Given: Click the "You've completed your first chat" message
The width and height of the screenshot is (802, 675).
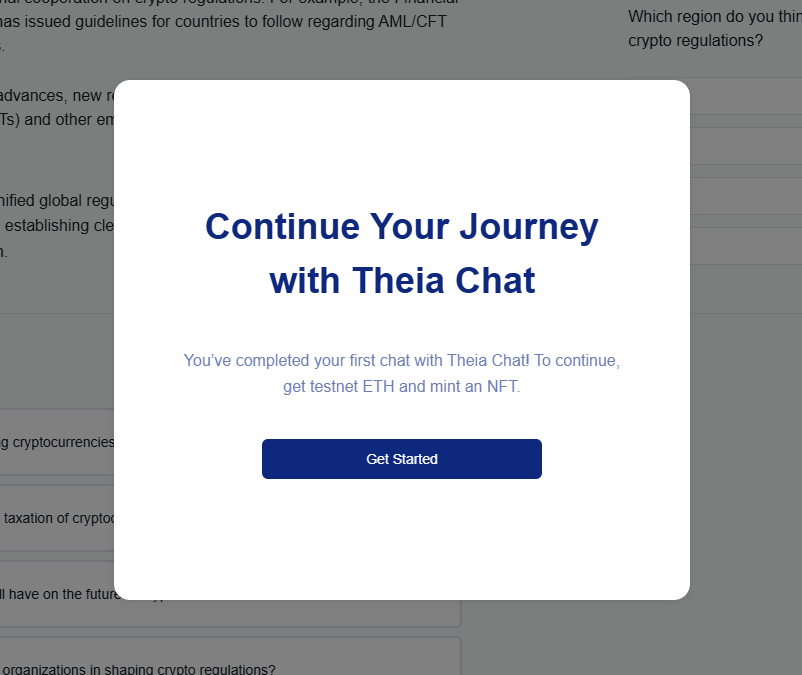Looking at the screenshot, I should tap(401, 360).
